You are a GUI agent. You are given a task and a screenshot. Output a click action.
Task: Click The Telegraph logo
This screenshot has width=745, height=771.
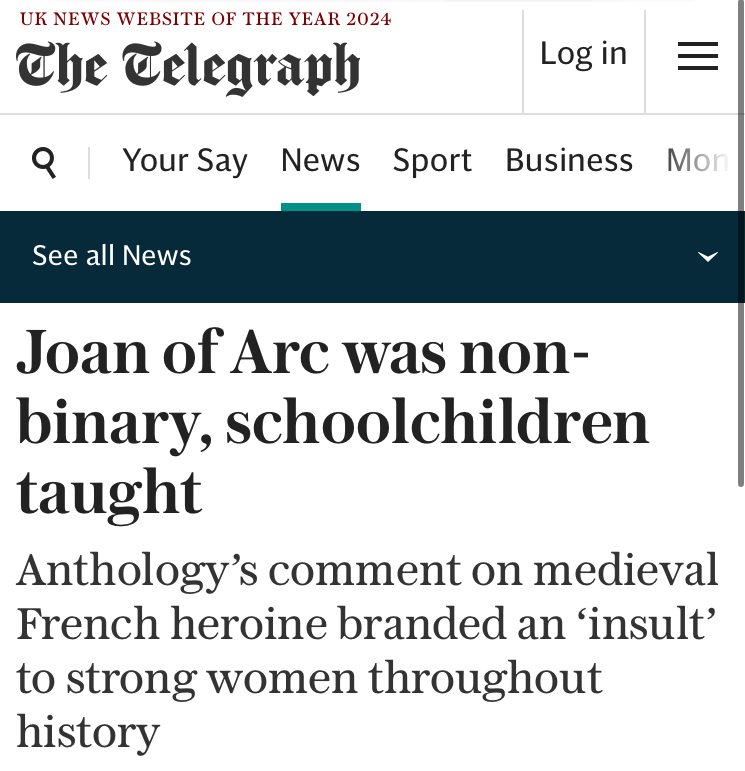[188, 67]
